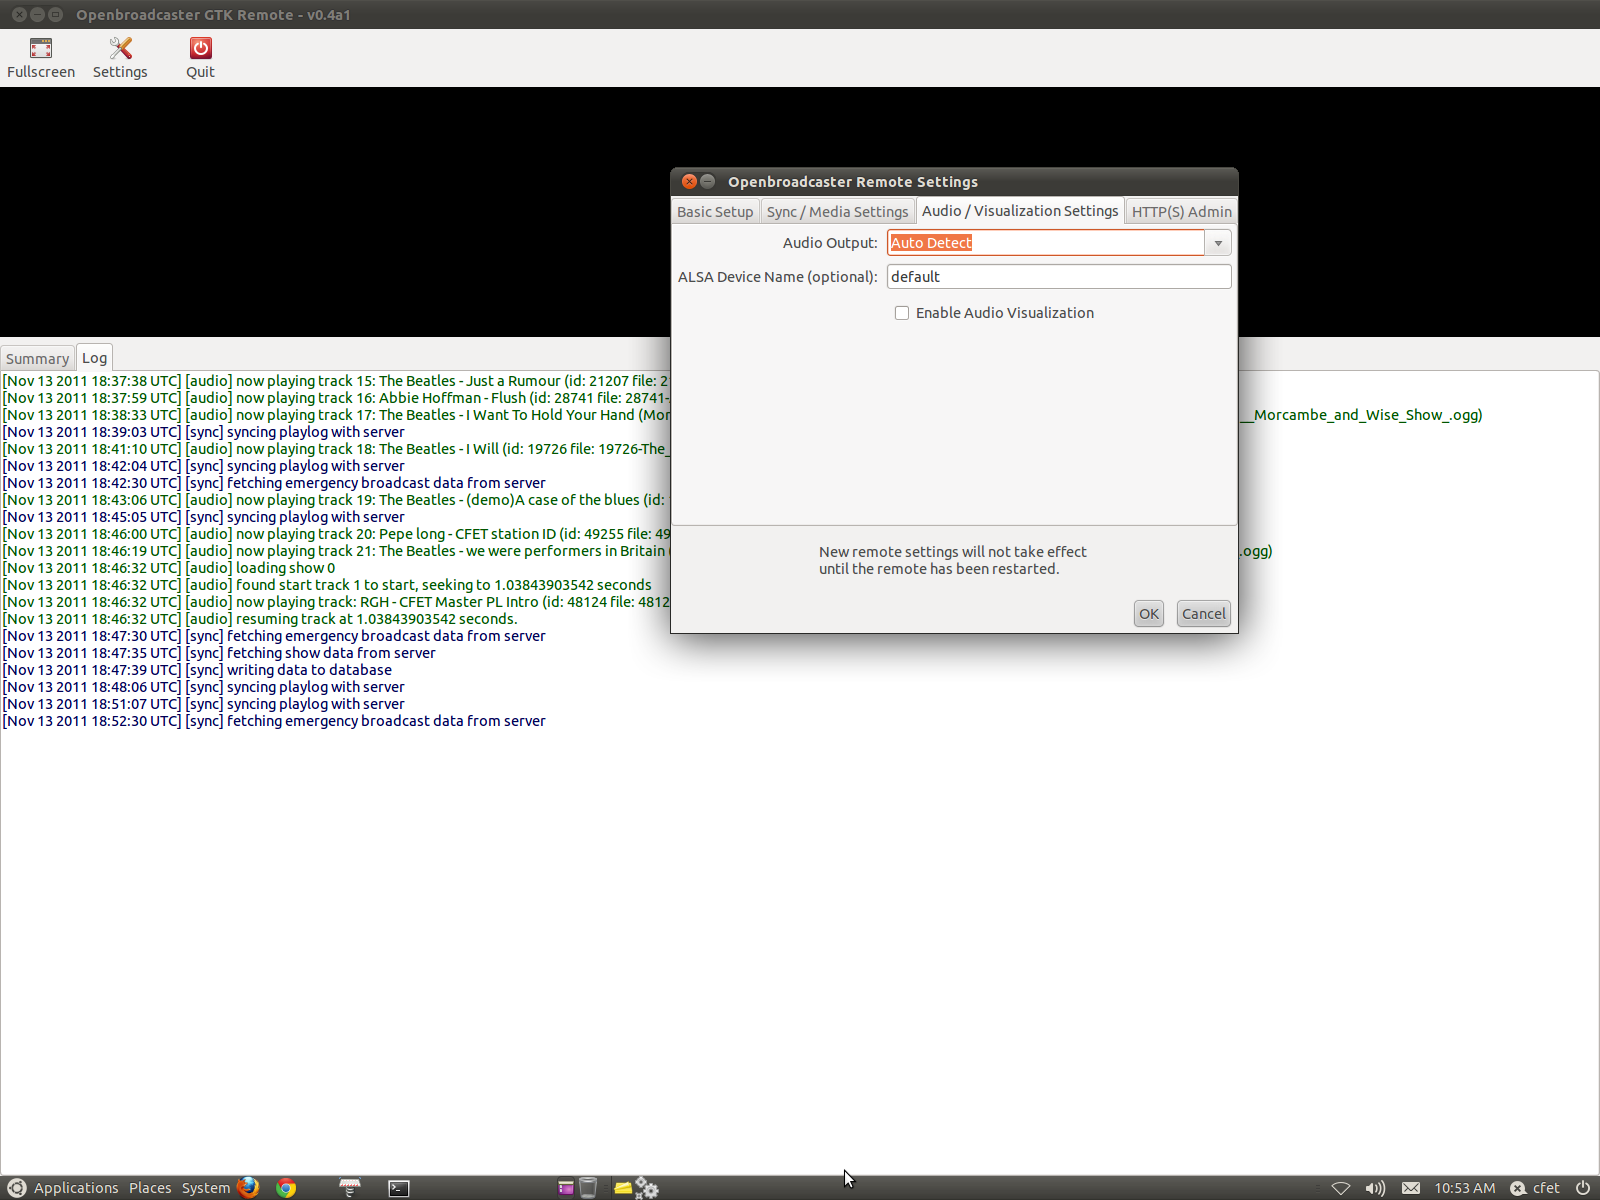Screen dimensions: 1600x1200
Task: Click the restart notice text in dialog
Action: (953, 560)
